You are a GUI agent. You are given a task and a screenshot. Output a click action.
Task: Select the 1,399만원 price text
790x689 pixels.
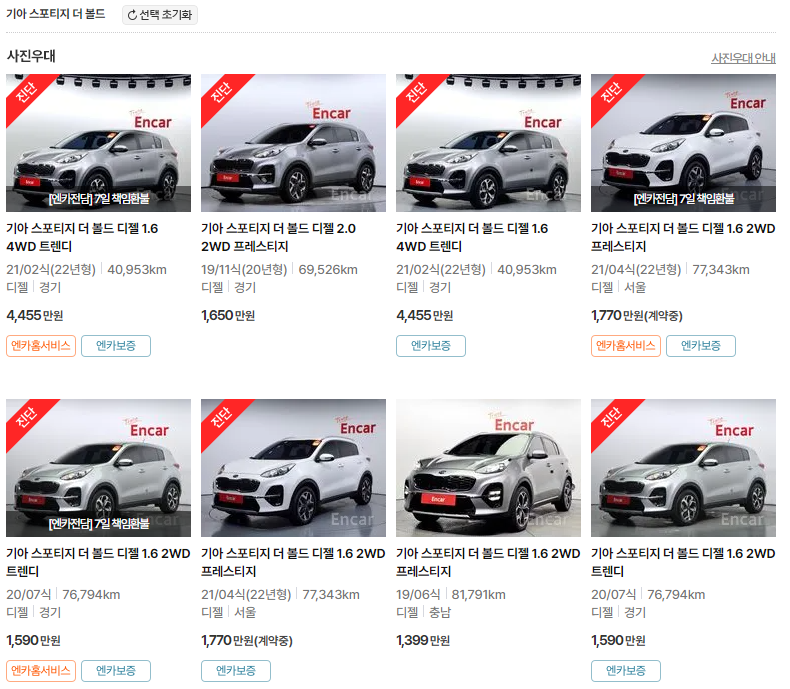click(x=423, y=640)
